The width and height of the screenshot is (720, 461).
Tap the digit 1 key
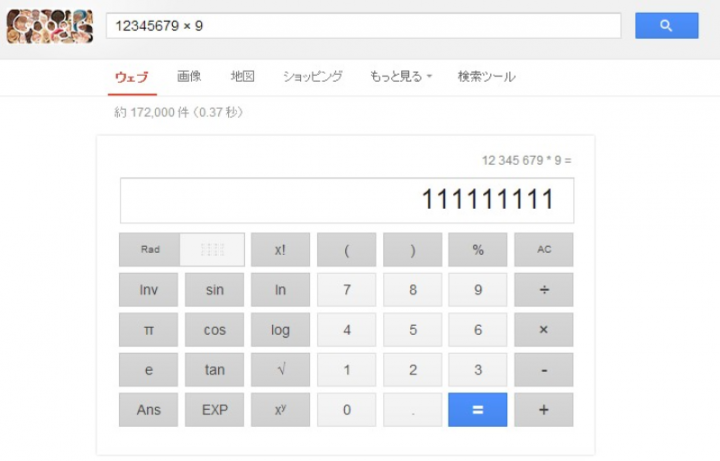(x=347, y=370)
